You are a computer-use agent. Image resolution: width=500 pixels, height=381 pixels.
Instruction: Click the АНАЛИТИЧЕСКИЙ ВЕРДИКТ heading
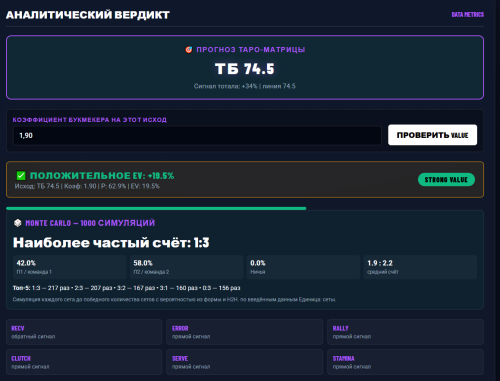pos(88,15)
